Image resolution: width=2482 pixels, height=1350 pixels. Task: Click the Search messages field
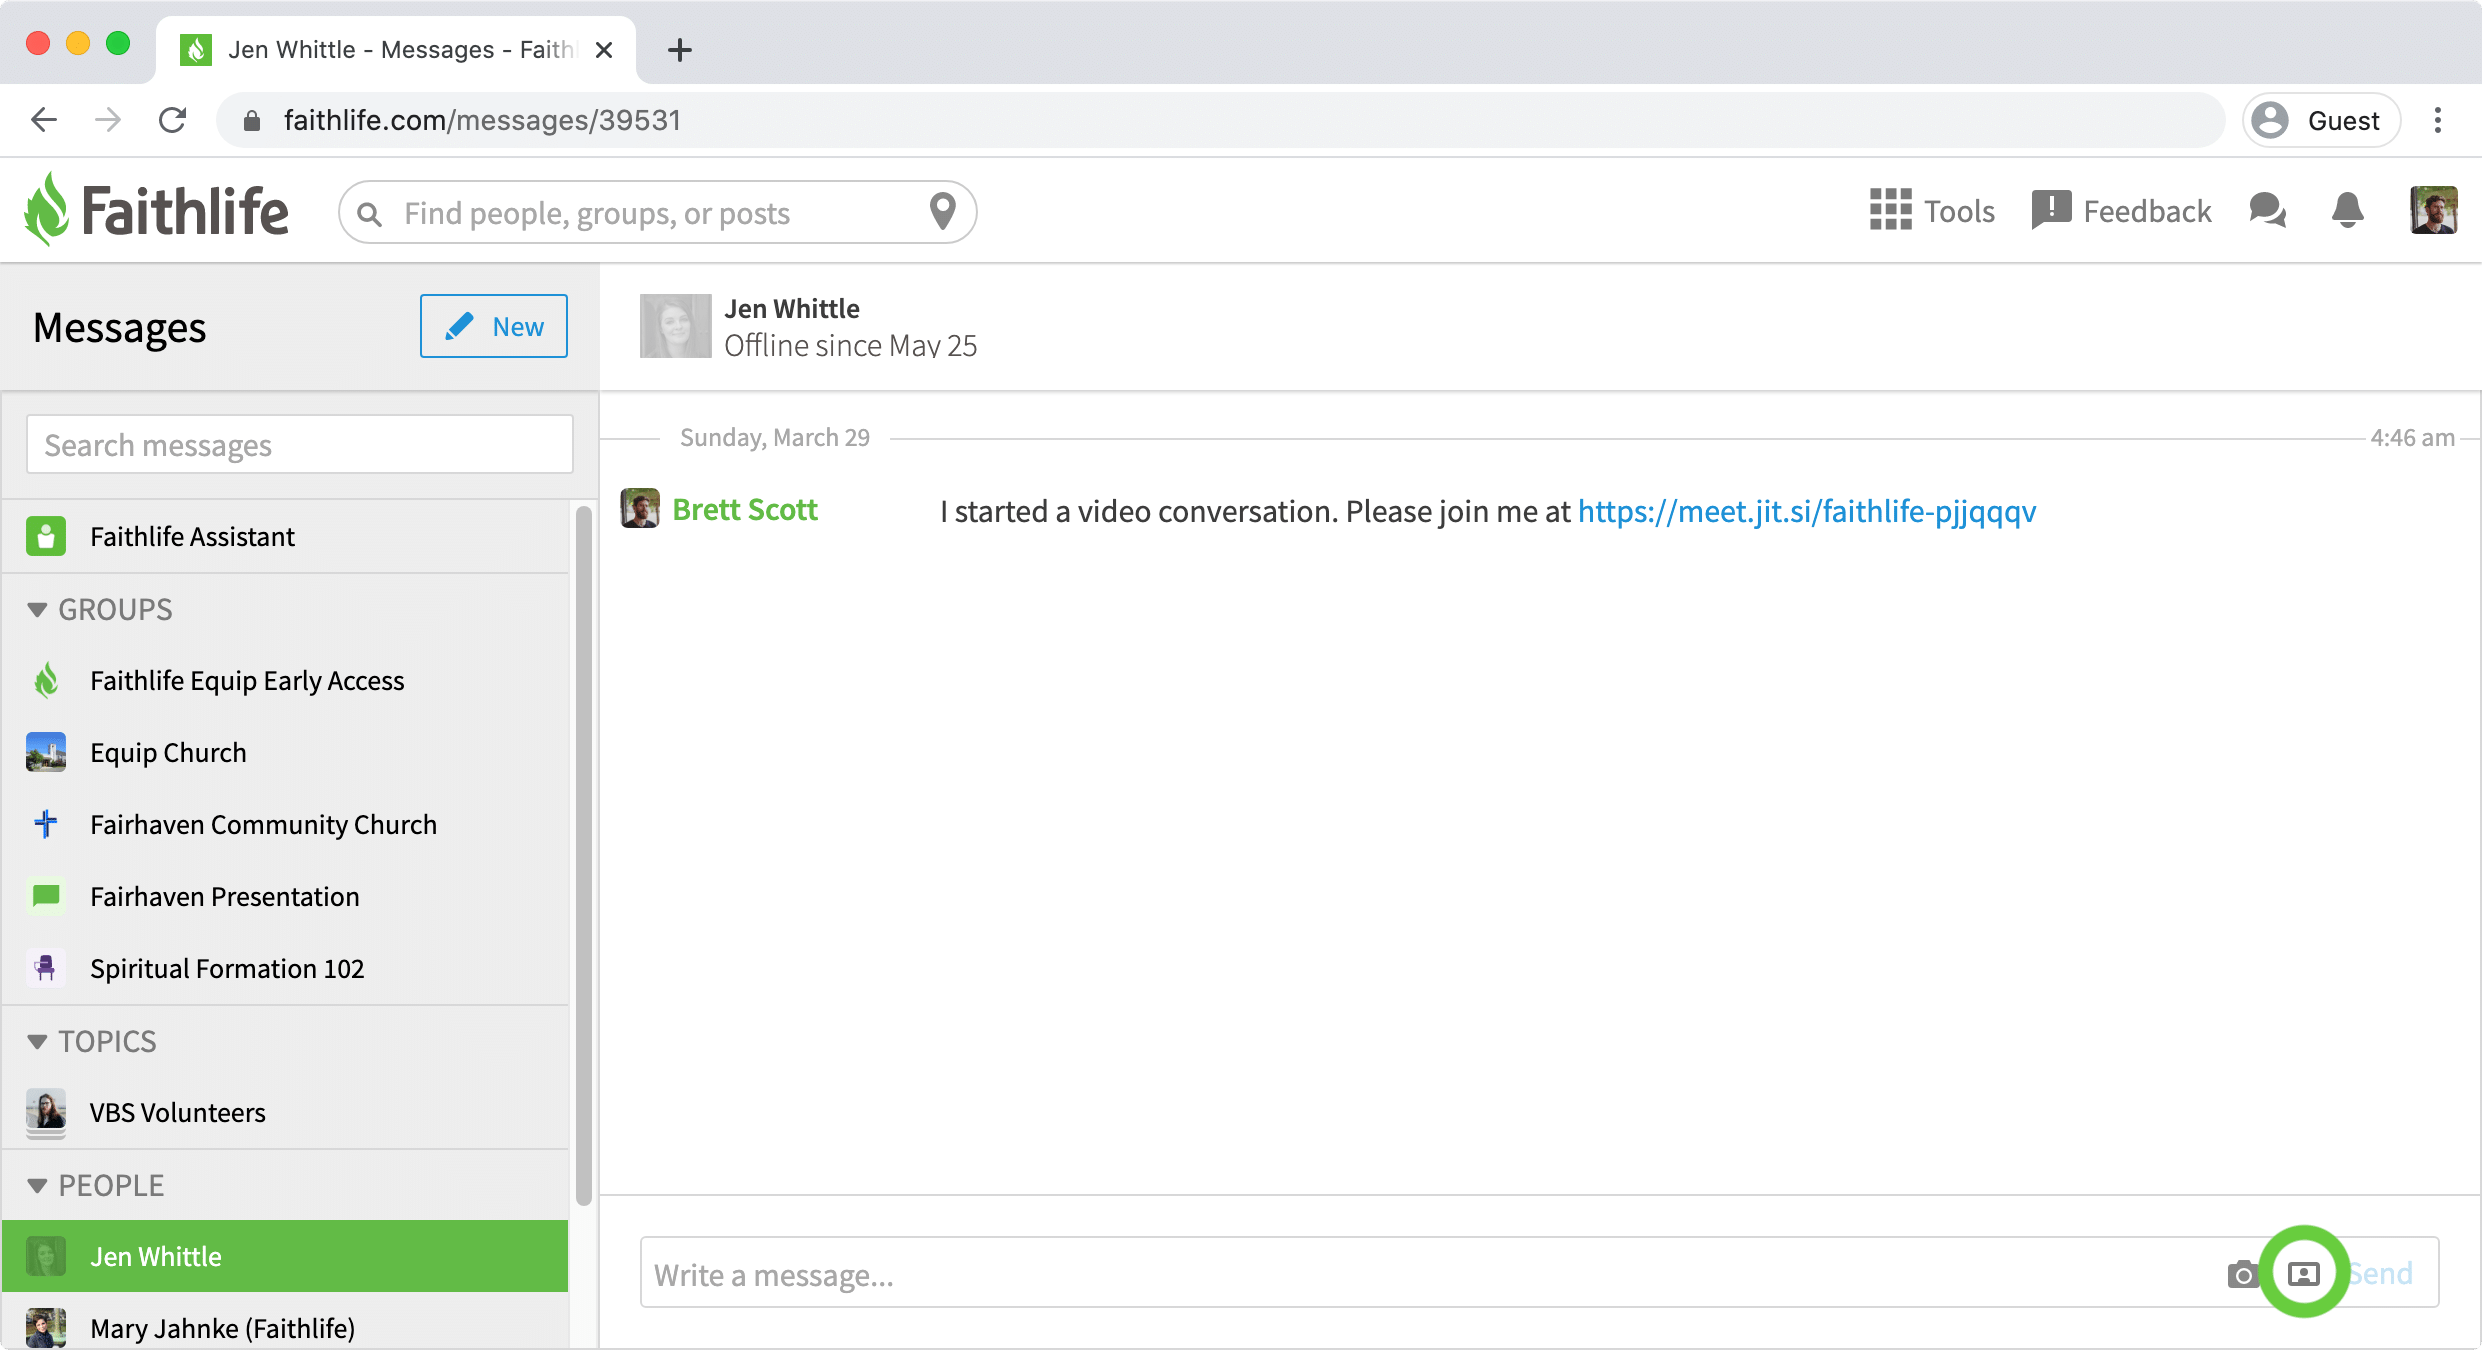(x=300, y=444)
